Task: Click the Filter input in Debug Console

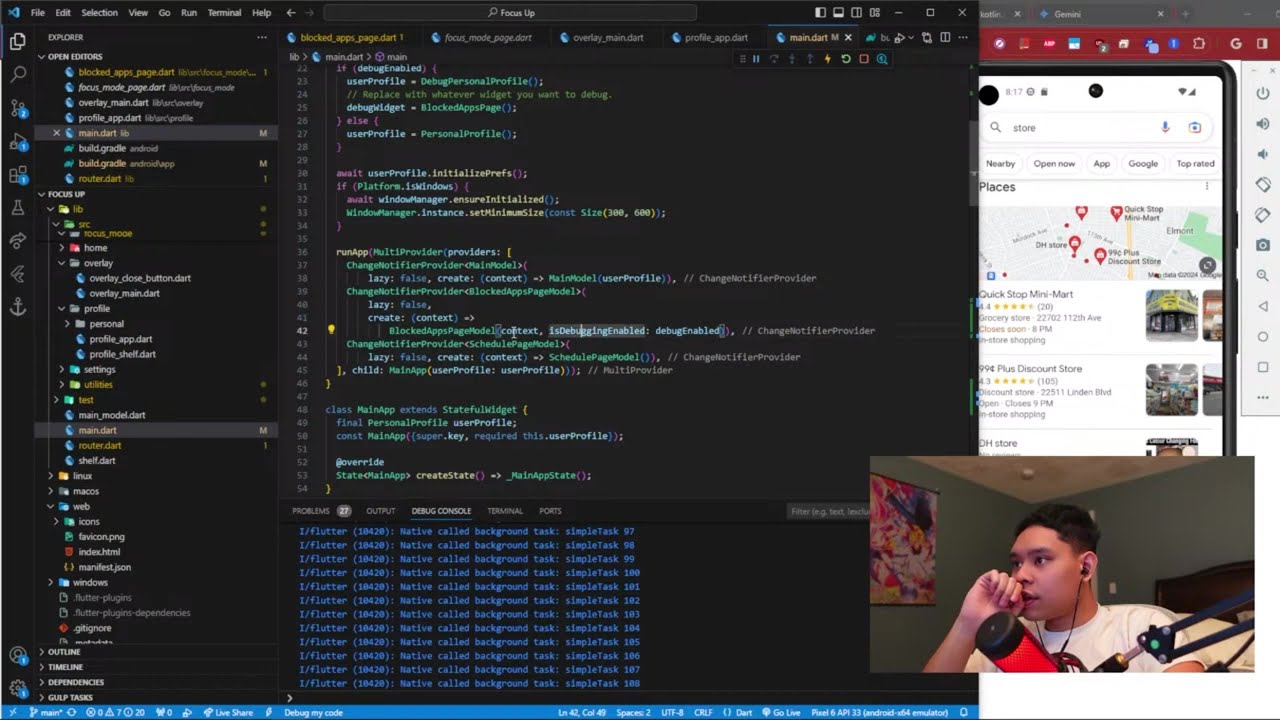Action: (828, 511)
